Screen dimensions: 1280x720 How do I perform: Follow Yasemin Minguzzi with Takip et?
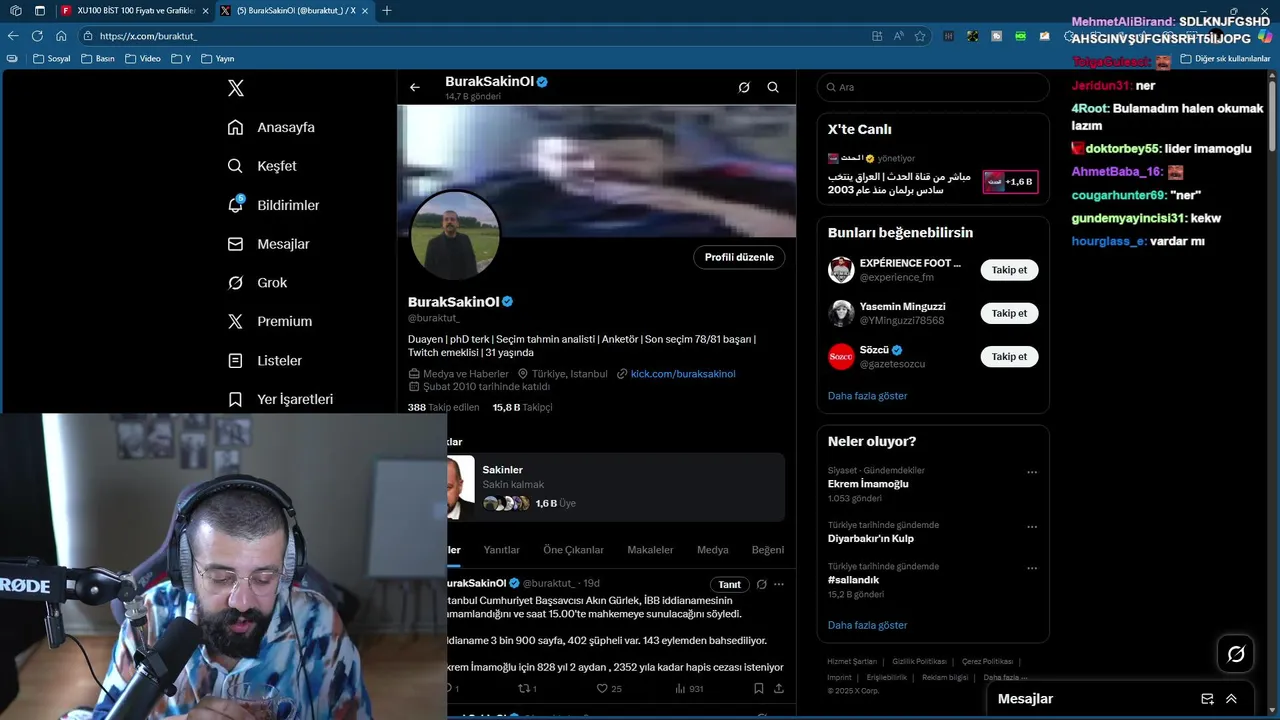point(1009,313)
